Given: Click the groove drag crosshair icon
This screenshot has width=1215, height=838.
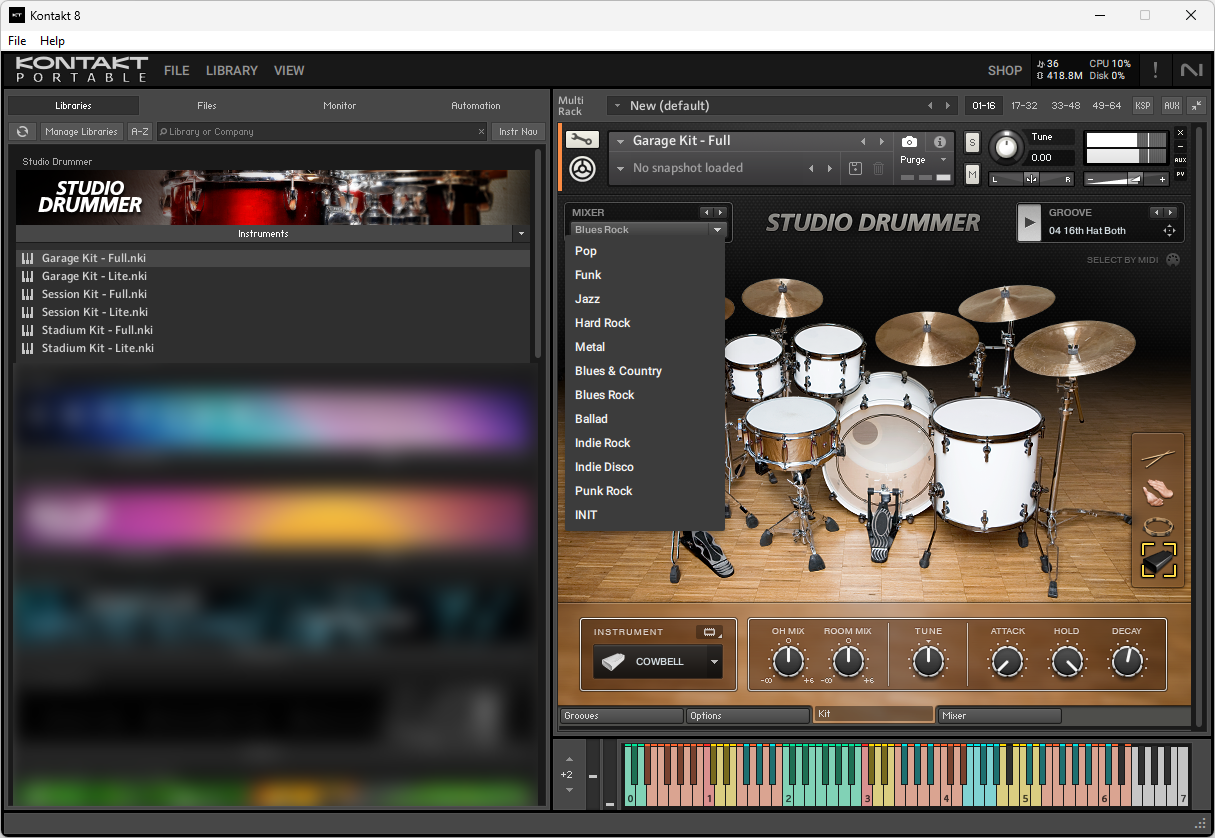Looking at the screenshot, I should (x=1169, y=231).
